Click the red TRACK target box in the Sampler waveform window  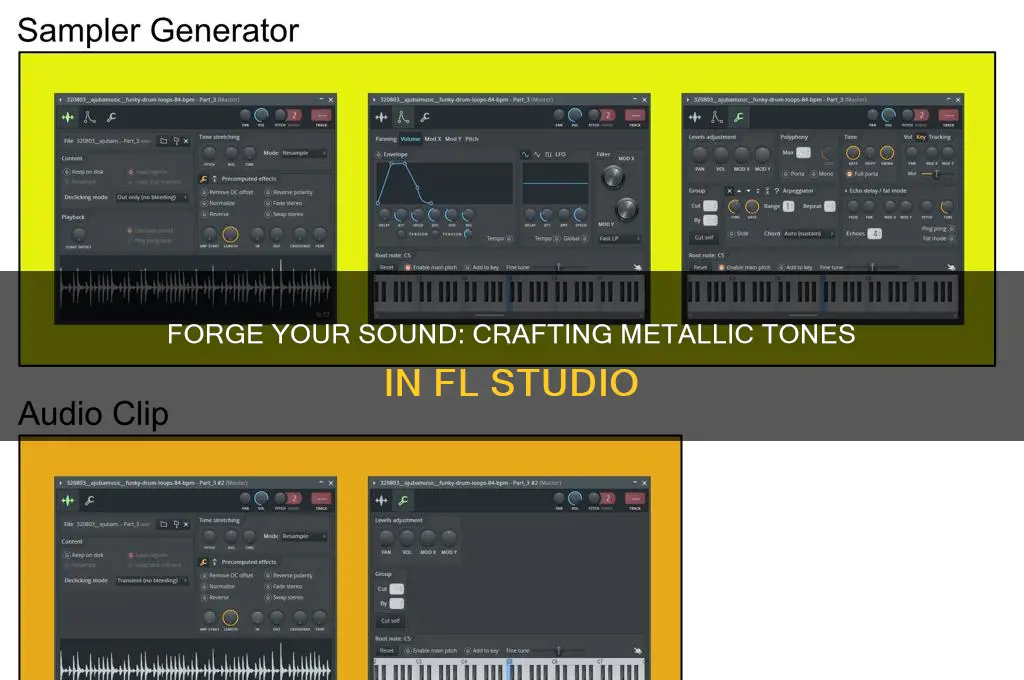point(321,116)
